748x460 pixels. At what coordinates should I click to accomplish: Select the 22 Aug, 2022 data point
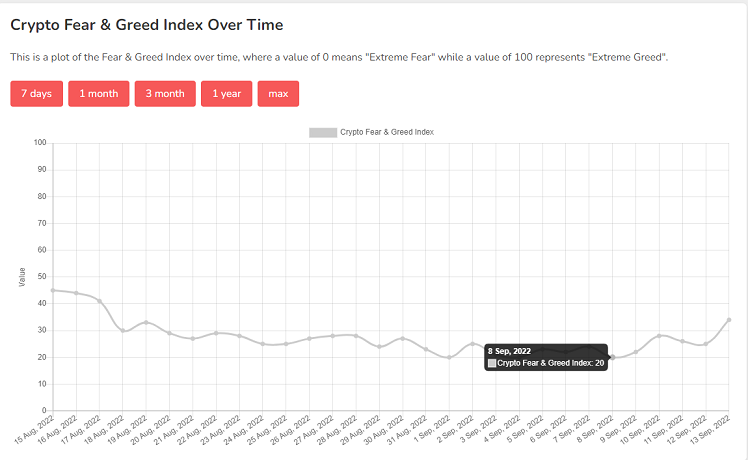pyautogui.click(x=216, y=333)
